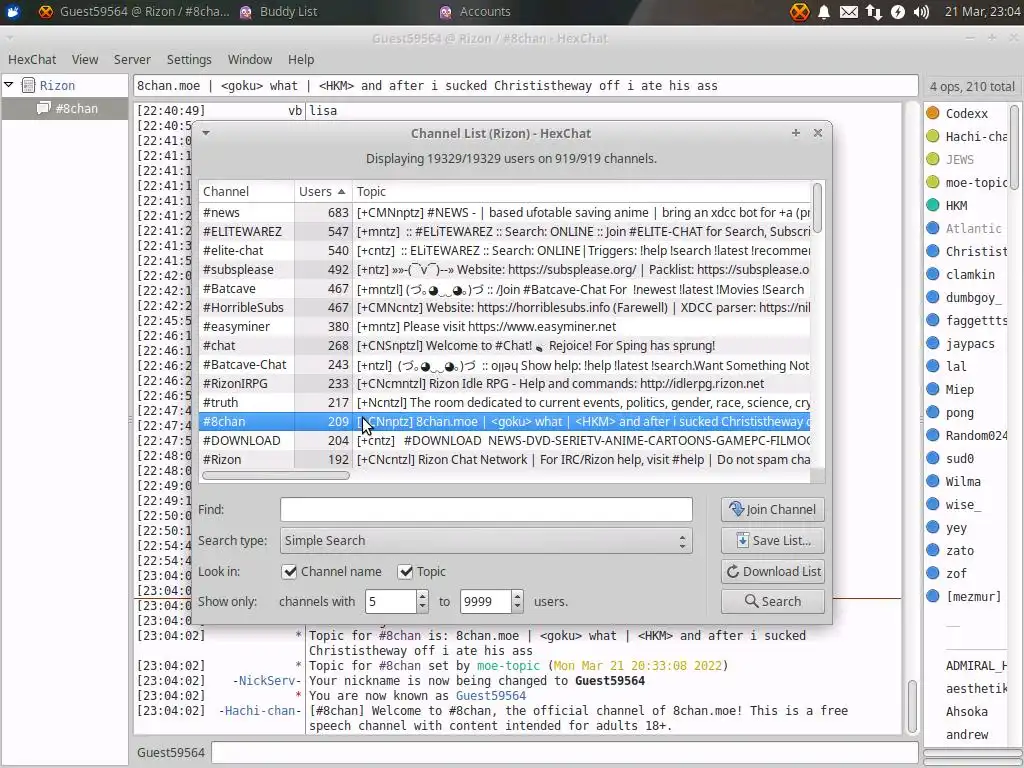Click the blue dot beside zof
Screen dimensions: 1024x768
(x=933, y=573)
